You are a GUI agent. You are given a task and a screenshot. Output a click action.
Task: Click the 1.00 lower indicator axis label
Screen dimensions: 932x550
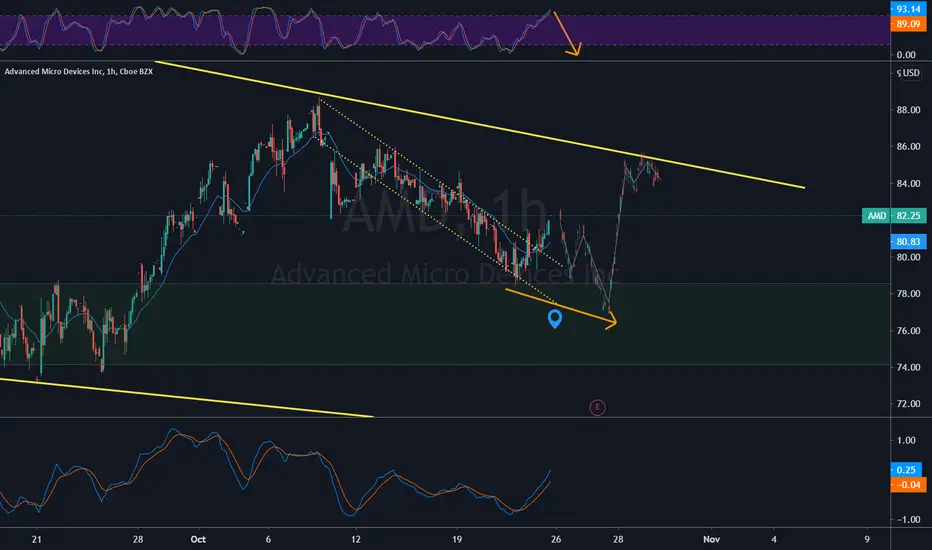click(906, 441)
